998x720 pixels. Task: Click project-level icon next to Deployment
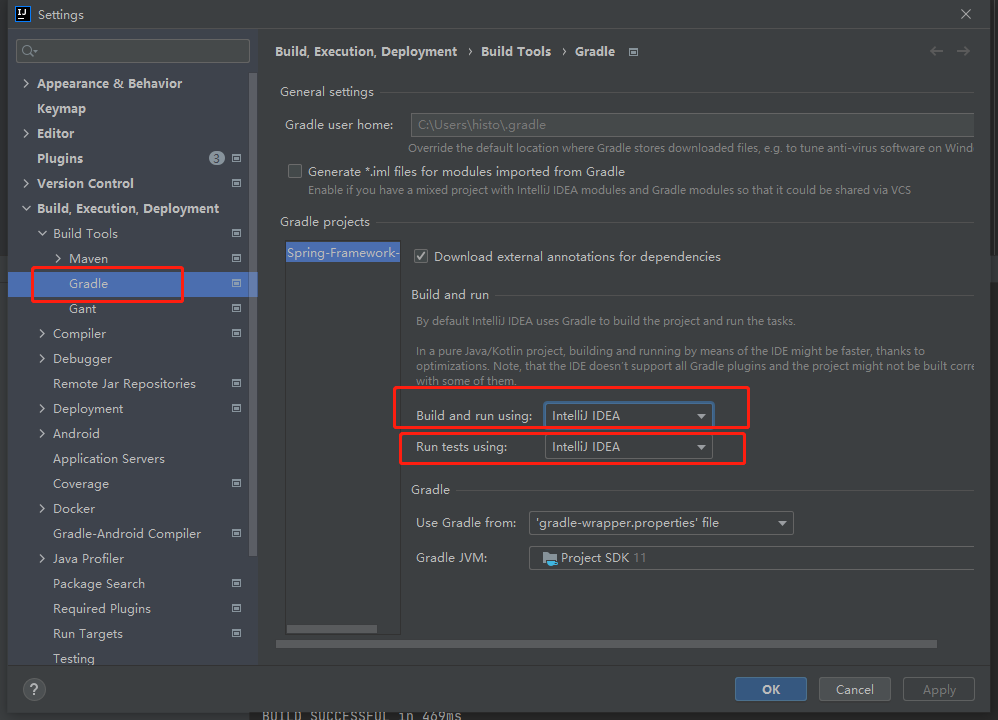[237, 408]
